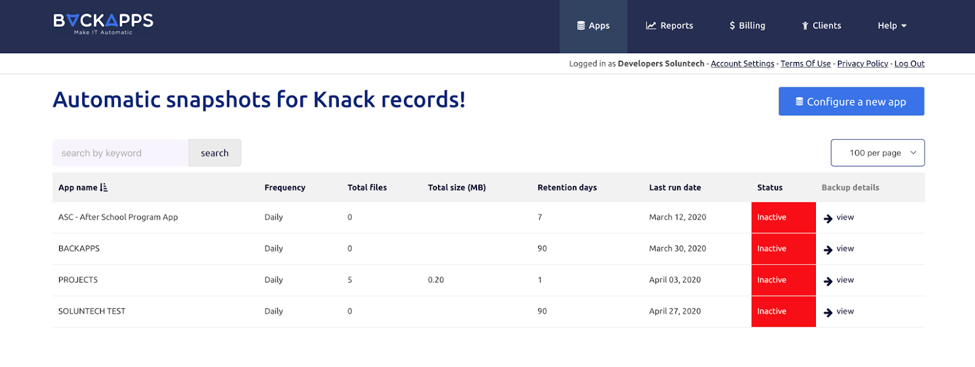975x367 pixels.
Task: Switch to the Clients tab
Action: tap(821, 26)
